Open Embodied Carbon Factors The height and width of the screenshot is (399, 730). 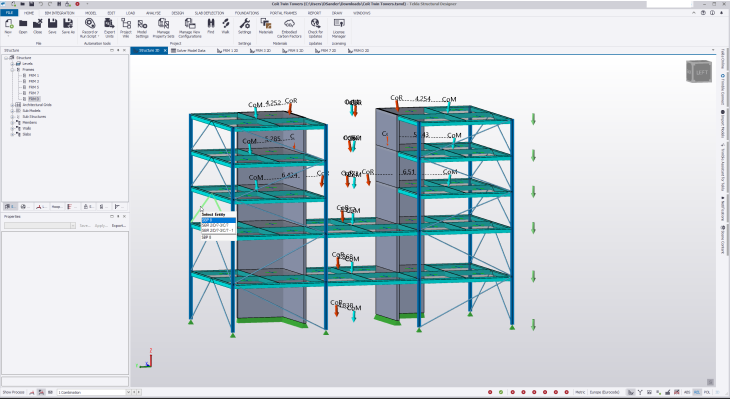coord(289,28)
